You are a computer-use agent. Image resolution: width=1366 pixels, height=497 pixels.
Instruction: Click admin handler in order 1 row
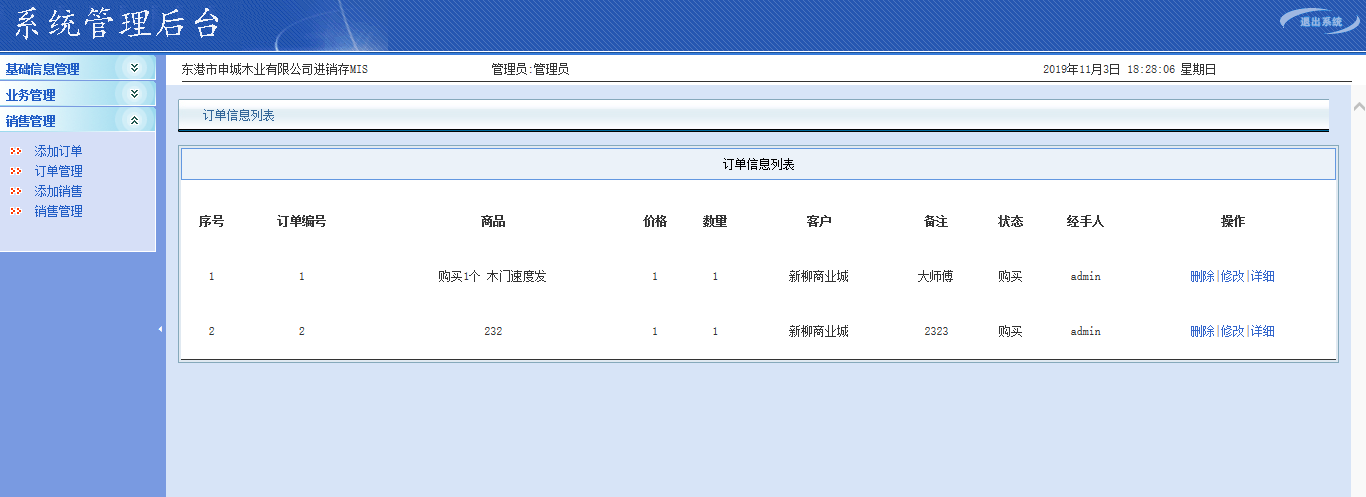pos(1085,276)
